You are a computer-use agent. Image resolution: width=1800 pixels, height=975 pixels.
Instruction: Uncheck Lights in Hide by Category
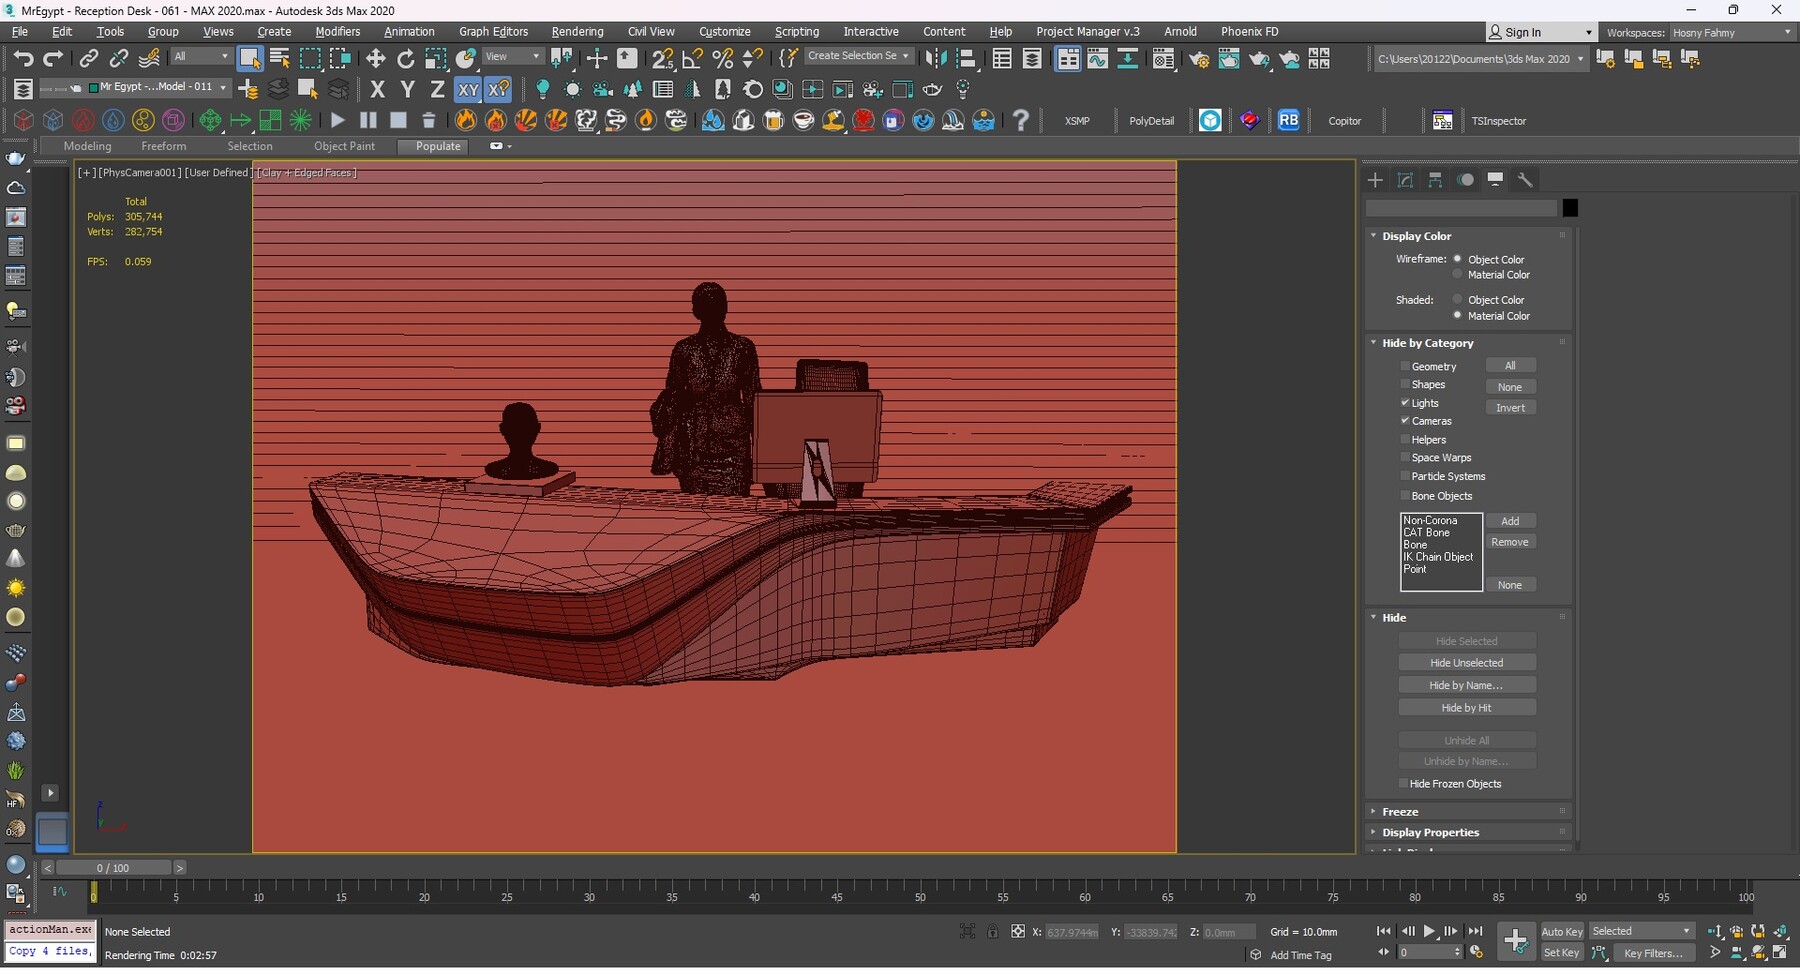(1406, 403)
